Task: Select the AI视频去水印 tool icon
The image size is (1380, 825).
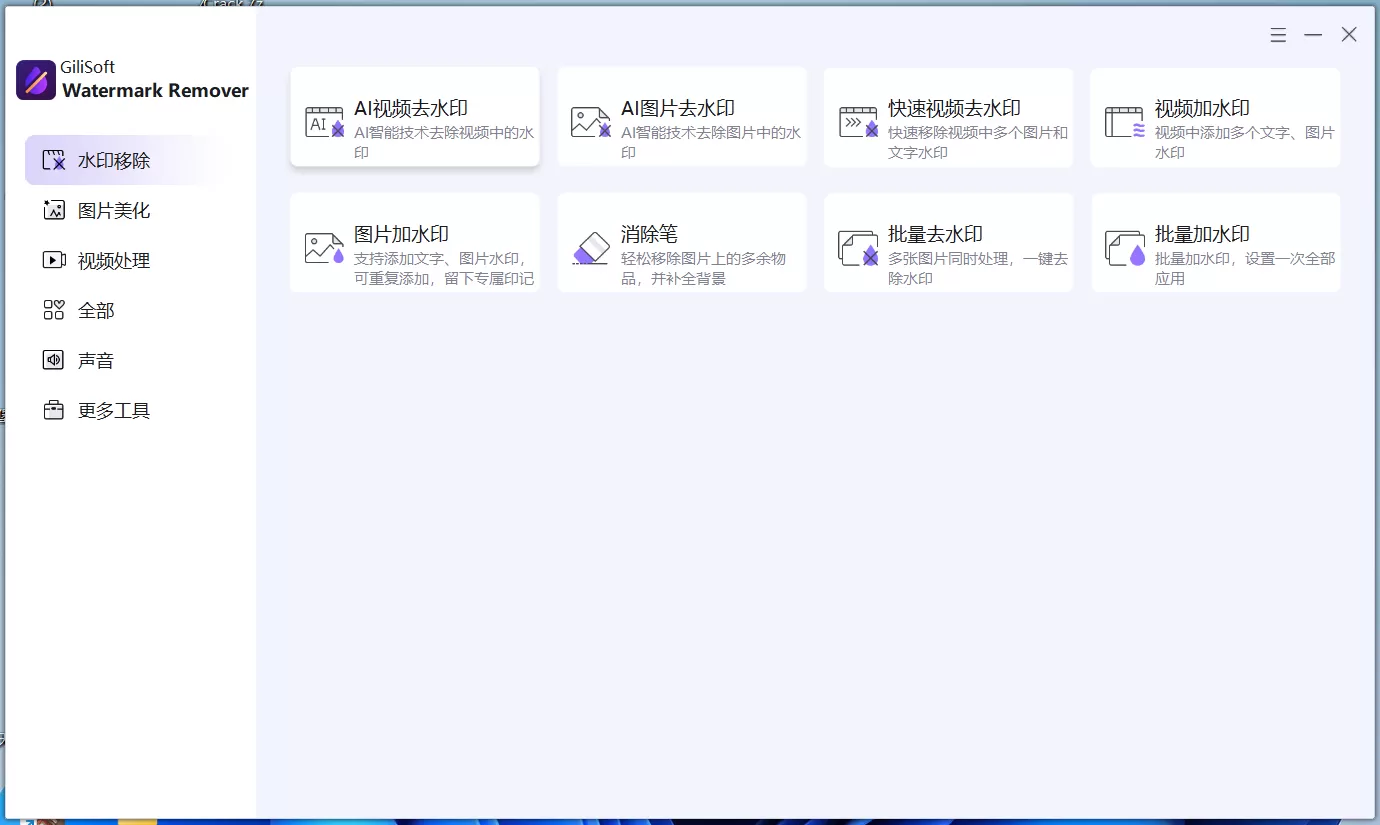Action: [x=323, y=118]
